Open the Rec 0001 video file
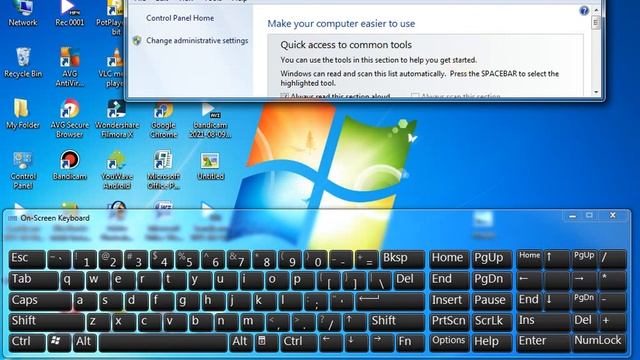 (x=70, y=13)
